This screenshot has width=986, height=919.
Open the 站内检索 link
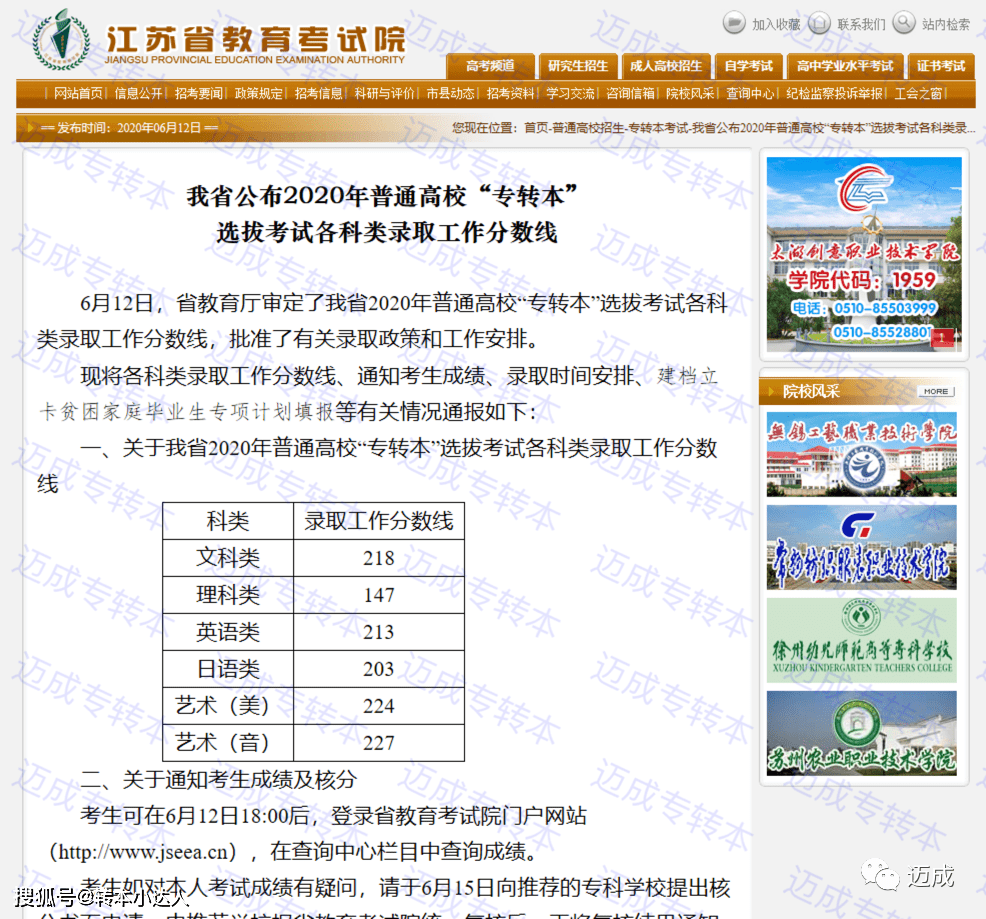(946, 25)
